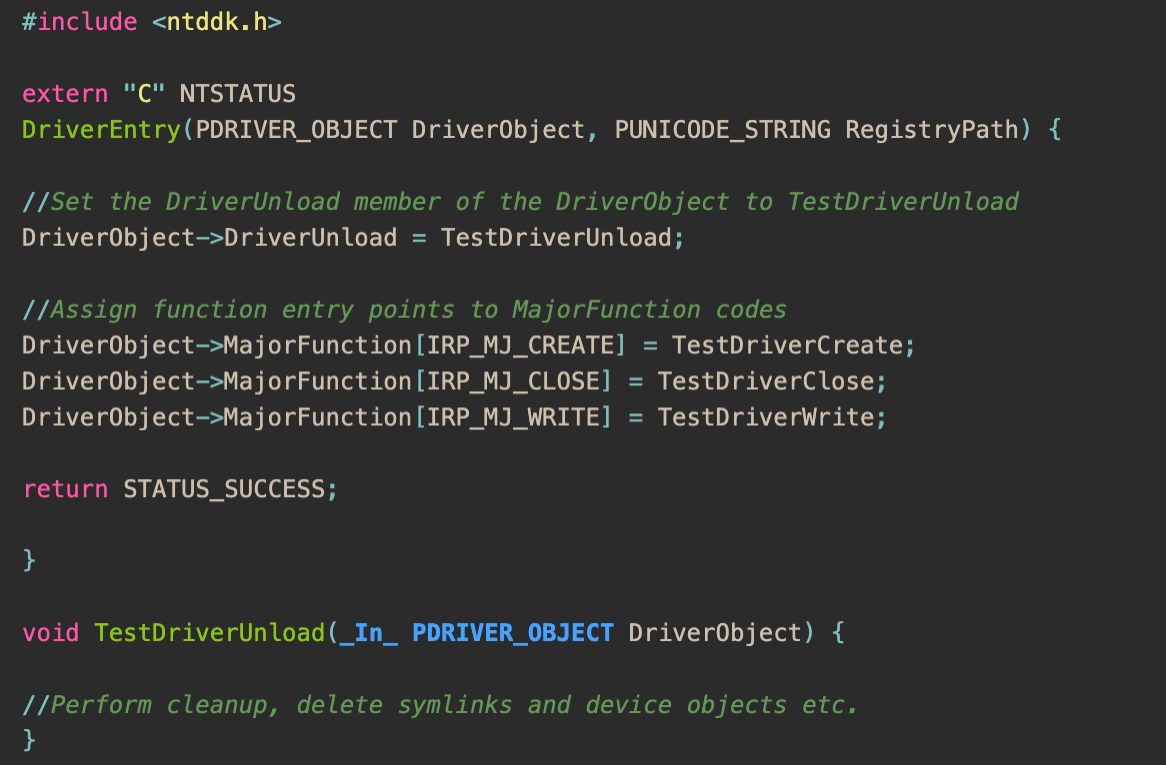Click the TestDriverClose identifier
The width and height of the screenshot is (1166, 765).
(x=766, y=381)
